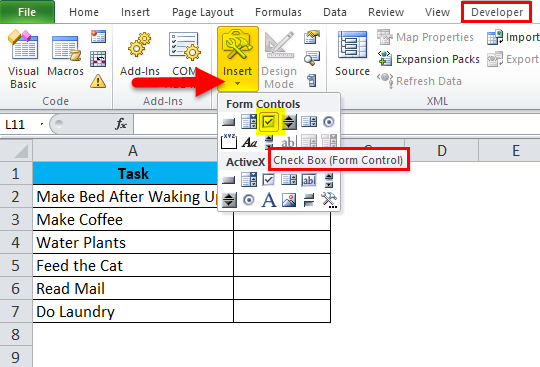Select column D header
Image resolution: width=540 pixels, height=367 pixels.
(x=442, y=150)
